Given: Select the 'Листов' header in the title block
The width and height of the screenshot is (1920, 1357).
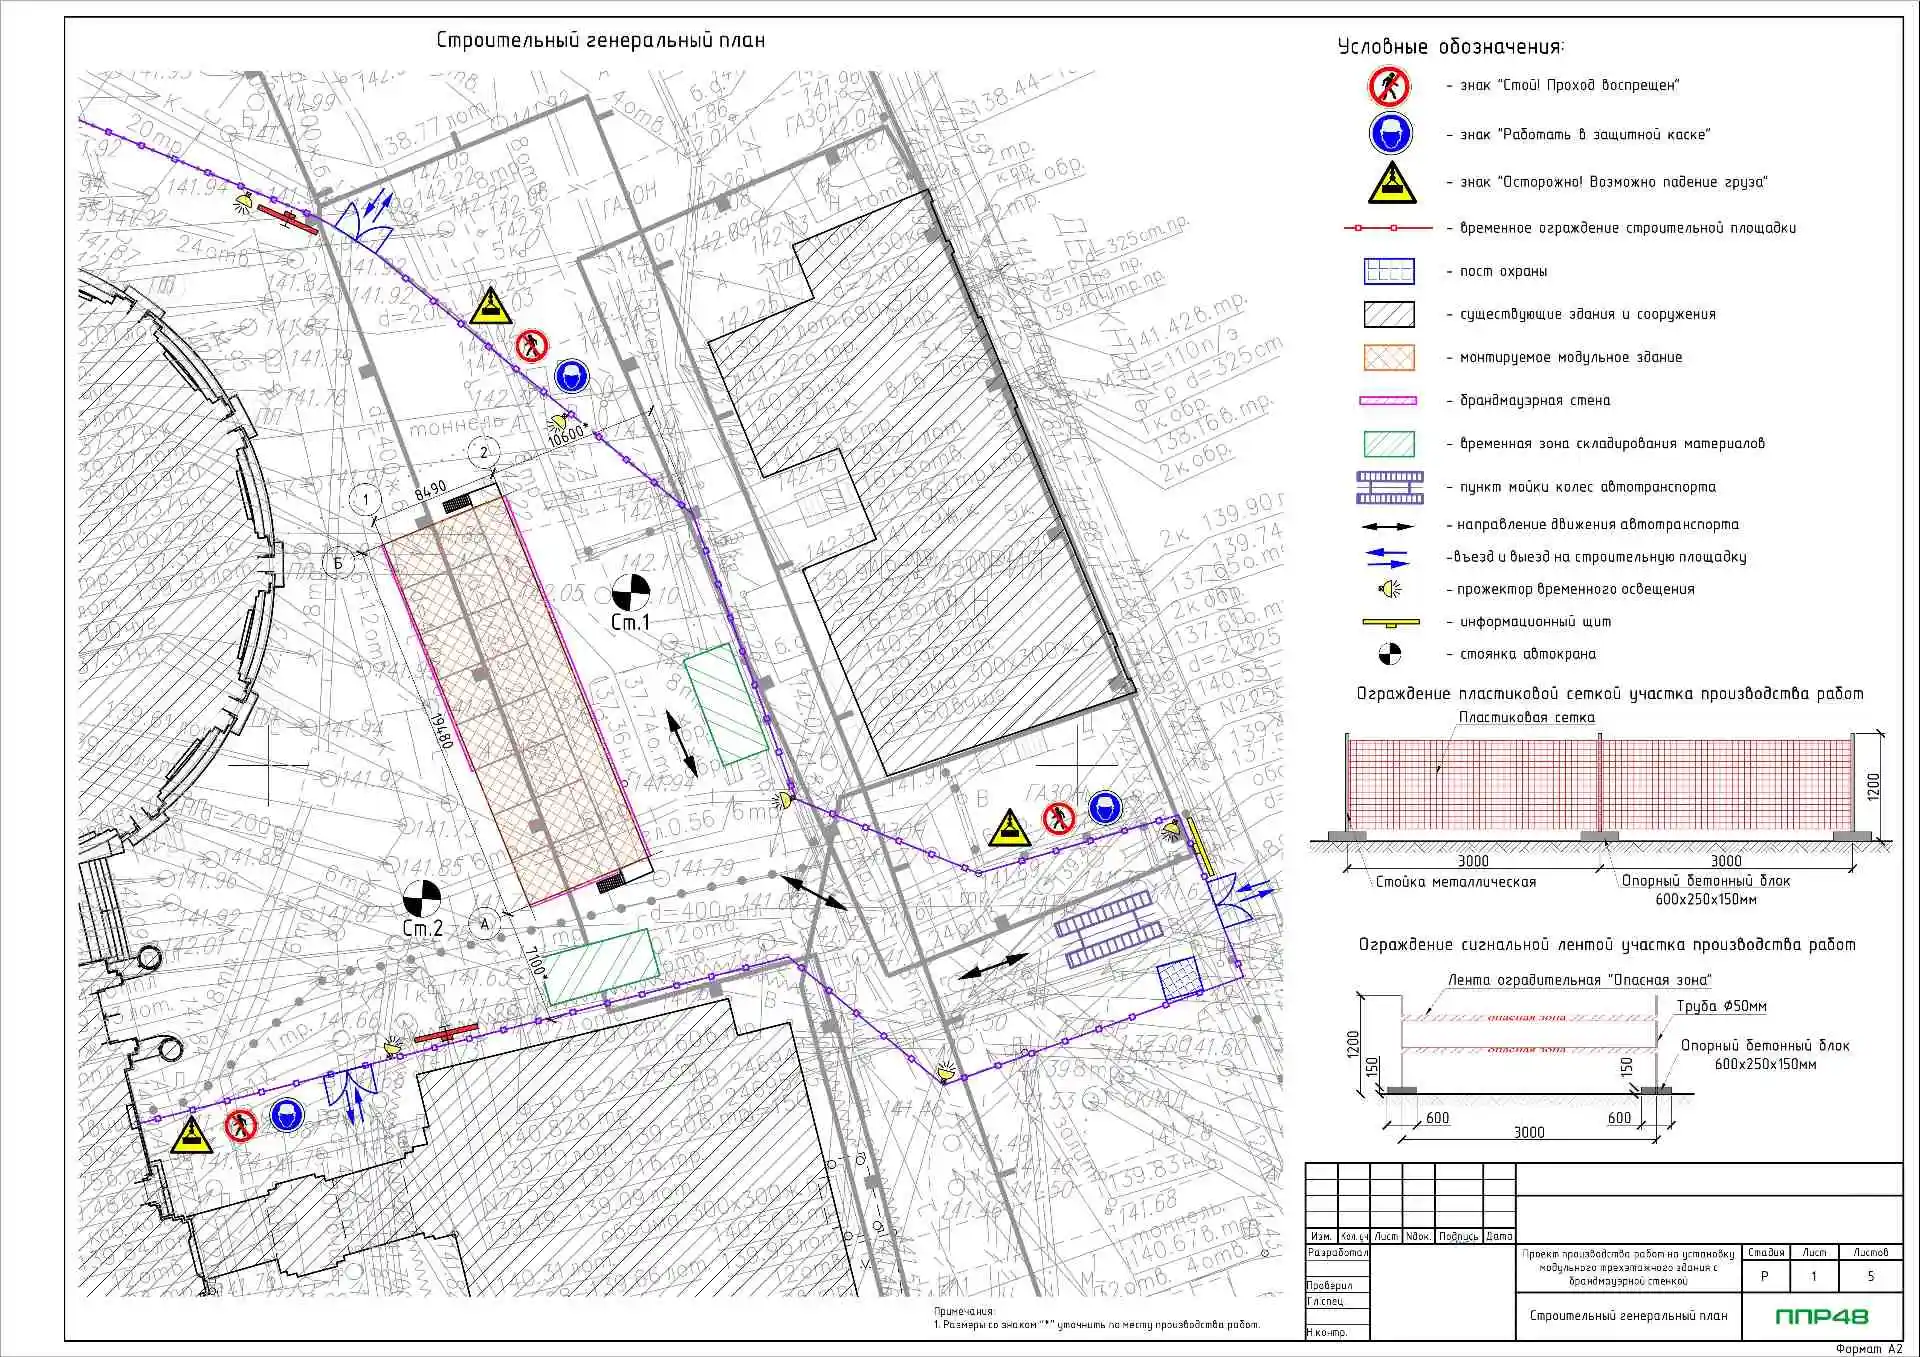Looking at the screenshot, I should (1871, 1252).
